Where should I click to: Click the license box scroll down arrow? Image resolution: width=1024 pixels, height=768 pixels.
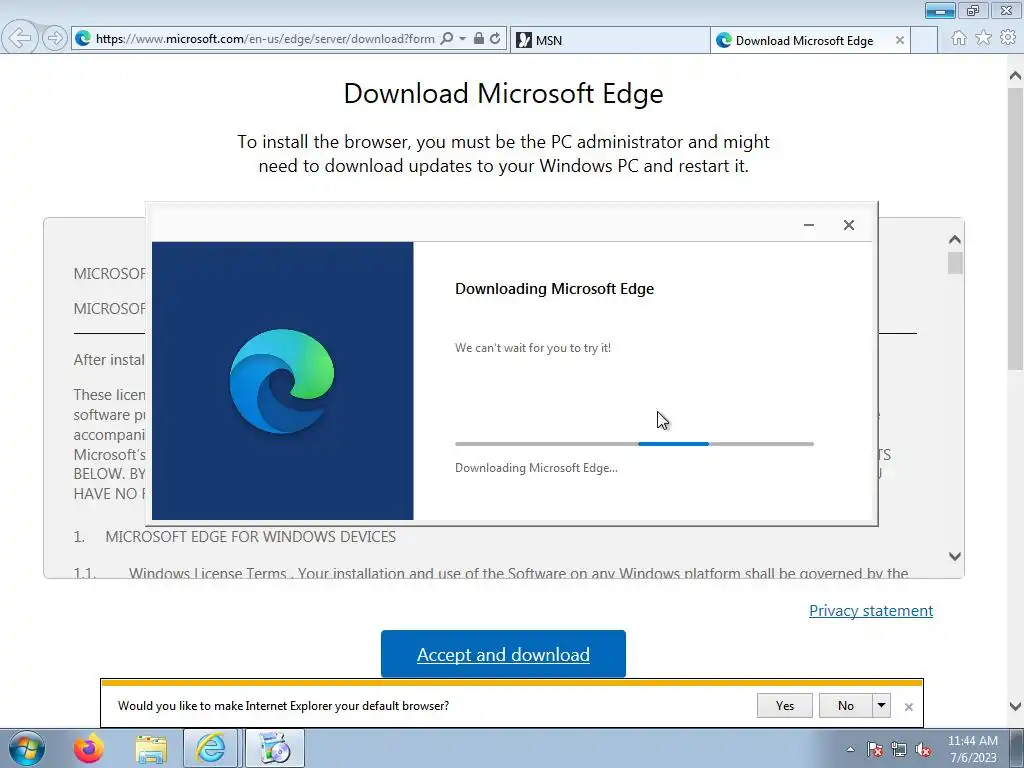[x=955, y=556]
